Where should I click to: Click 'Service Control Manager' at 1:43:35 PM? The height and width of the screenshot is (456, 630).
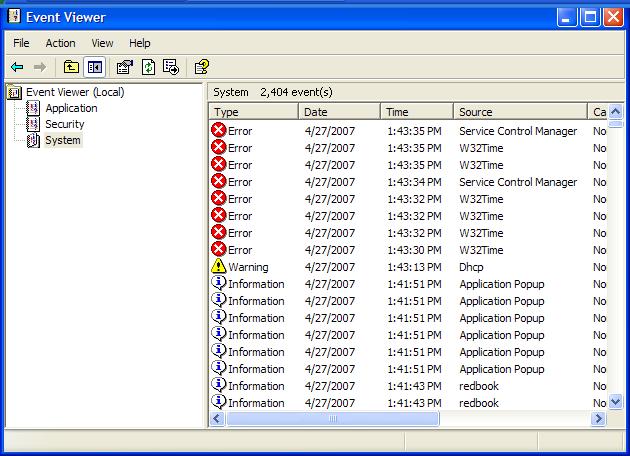click(x=518, y=131)
